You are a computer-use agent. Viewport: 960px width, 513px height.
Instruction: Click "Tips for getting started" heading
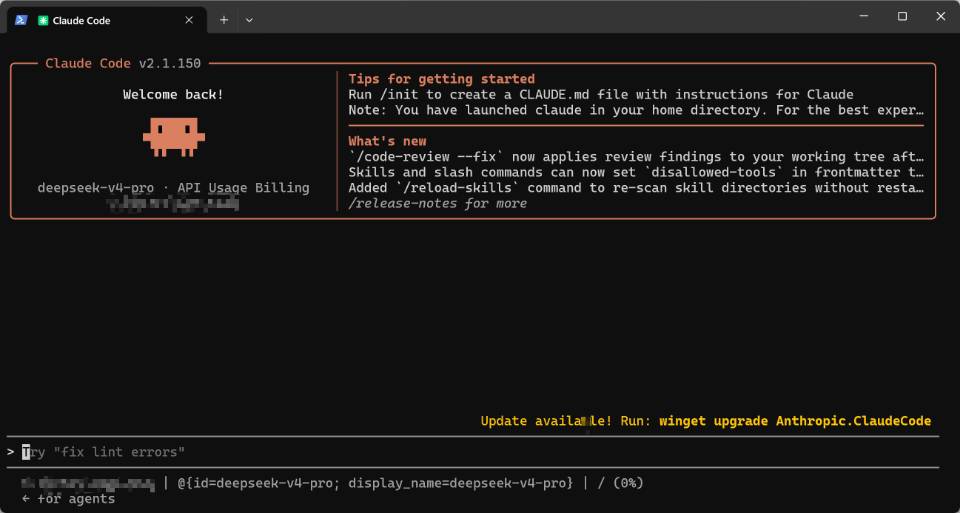tap(441, 79)
